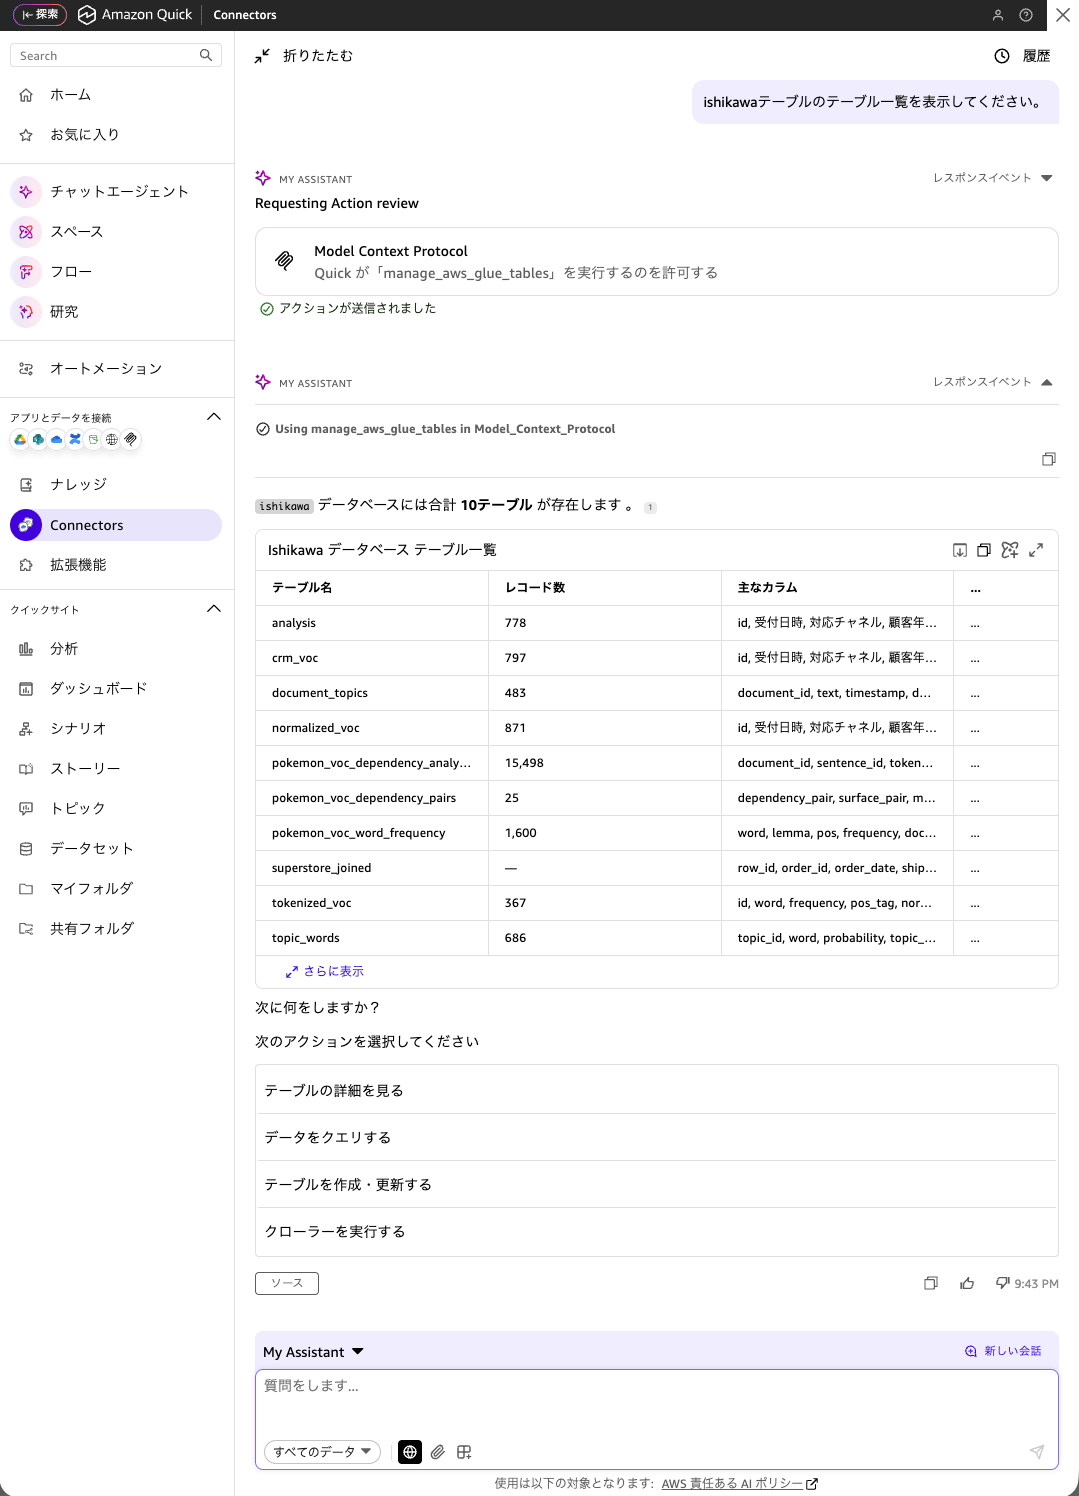Click the S3 bucket connector icon
This screenshot has height=1496, width=1079.
click(93, 439)
